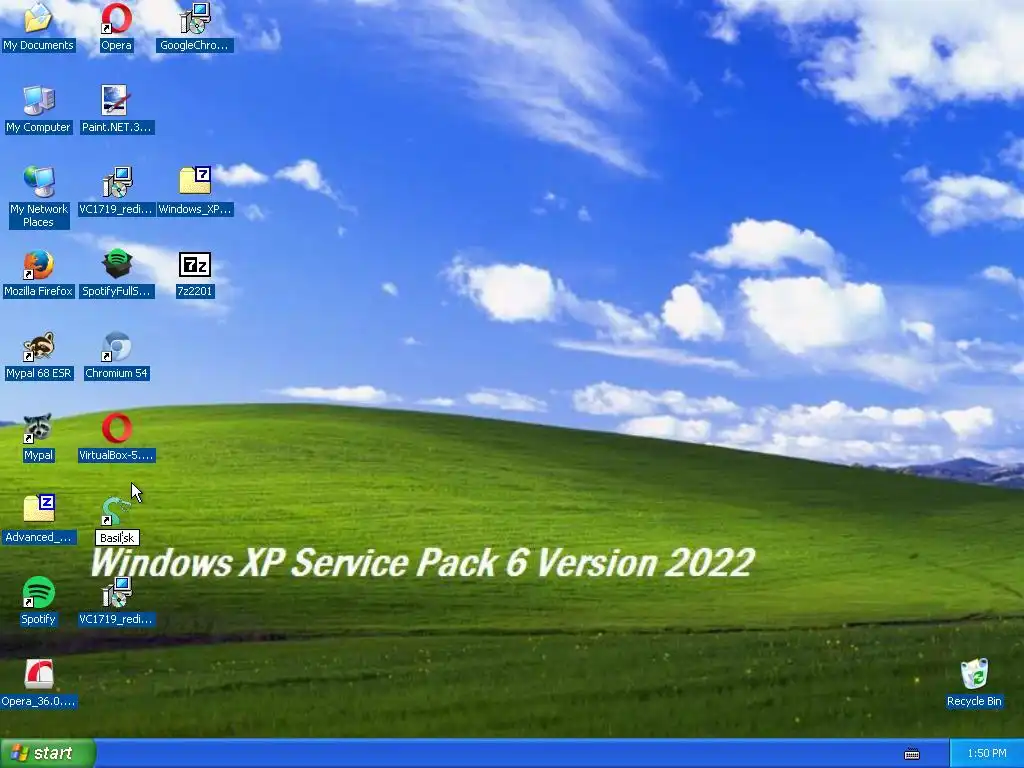Open the Start menu

click(48, 753)
